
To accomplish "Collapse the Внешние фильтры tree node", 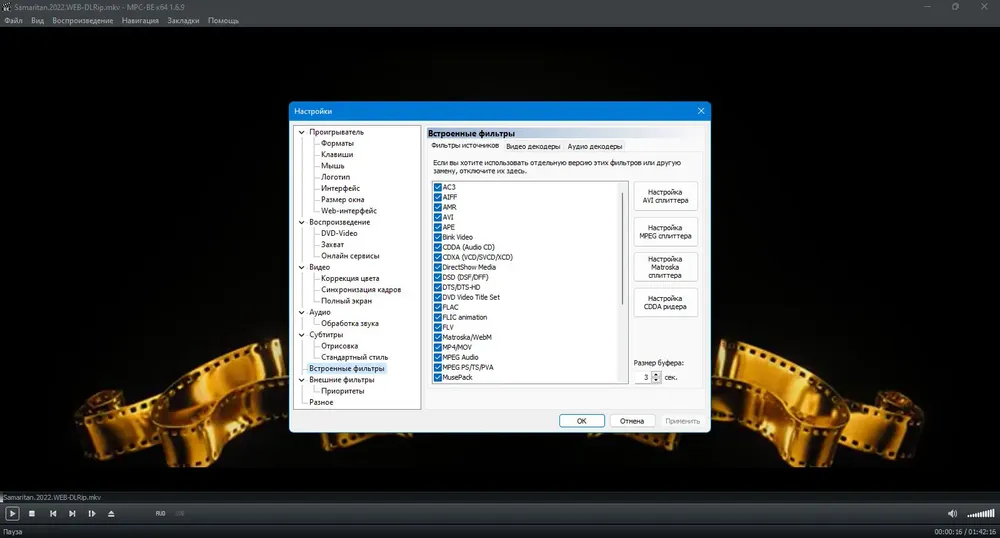I will click(x=302, y=380).
